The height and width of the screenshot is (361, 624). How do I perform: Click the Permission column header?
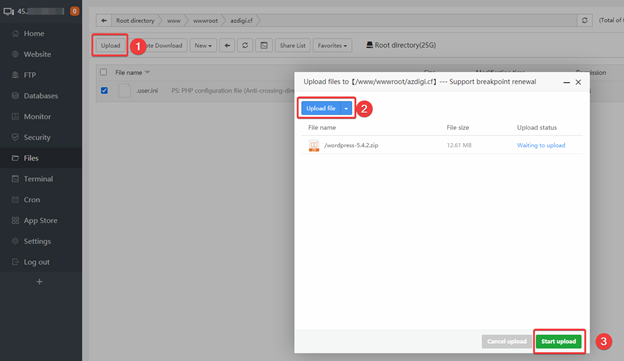coord(591,72)
